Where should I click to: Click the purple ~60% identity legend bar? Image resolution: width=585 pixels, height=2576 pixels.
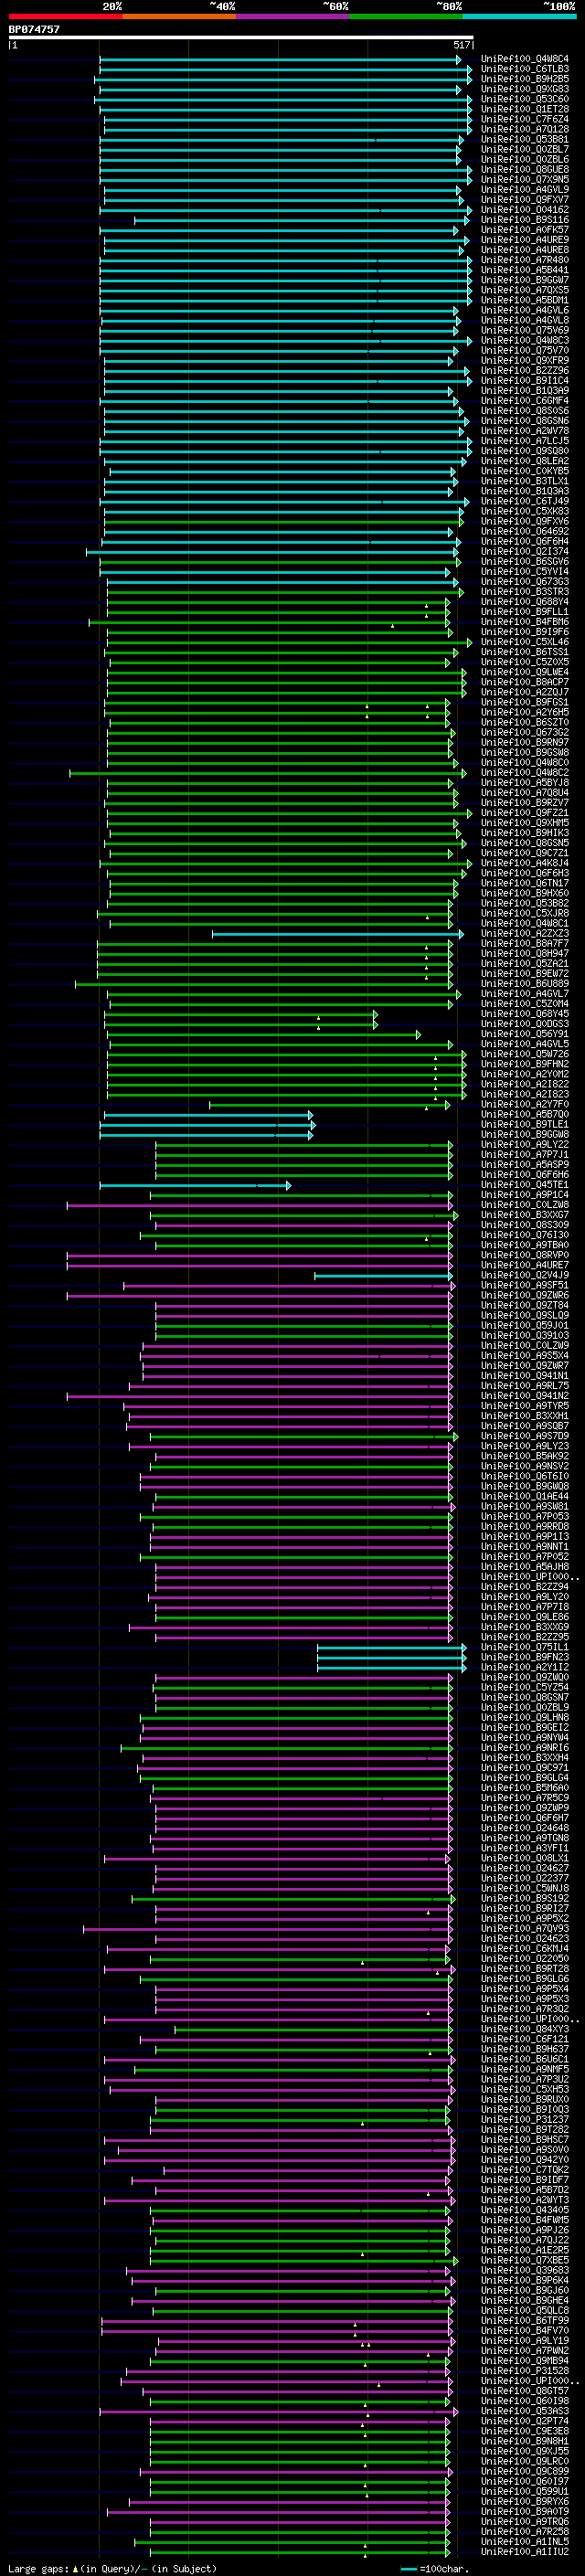[x=292, y=16]
